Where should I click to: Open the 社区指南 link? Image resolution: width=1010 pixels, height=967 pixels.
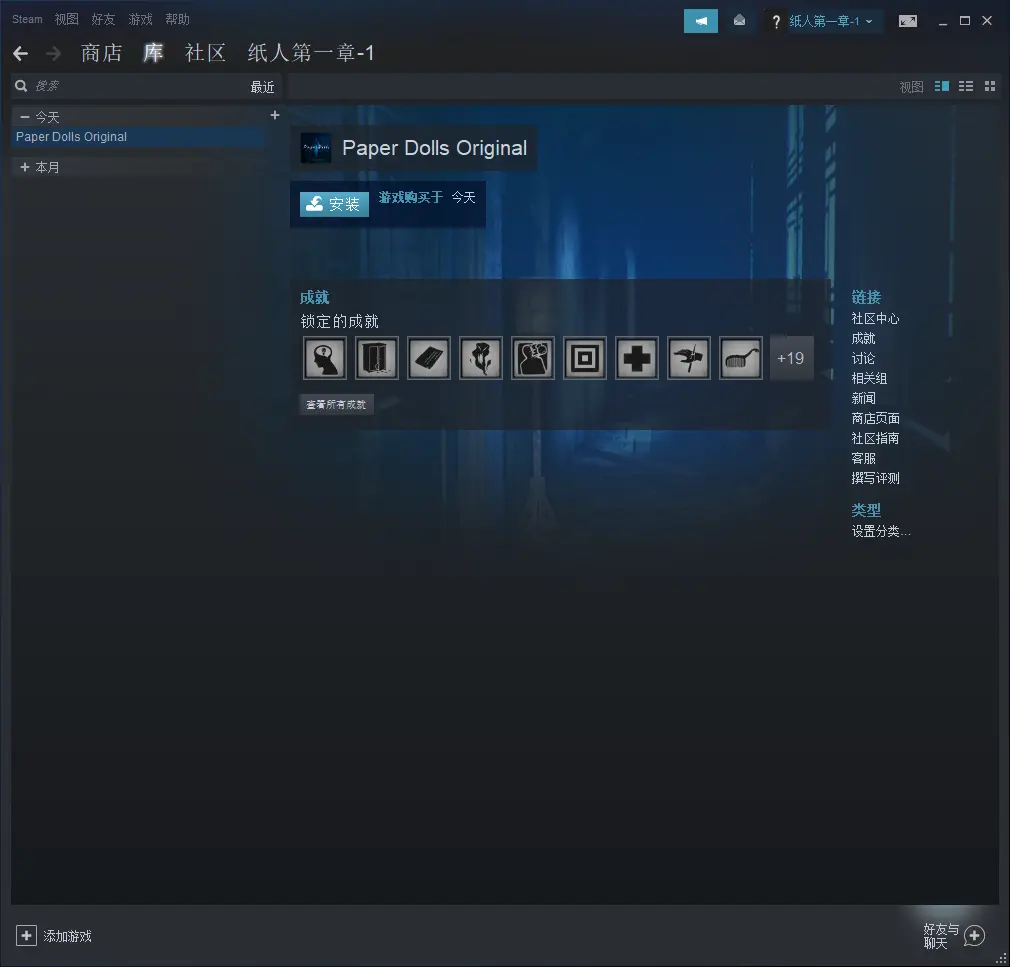tap(875, 439)
